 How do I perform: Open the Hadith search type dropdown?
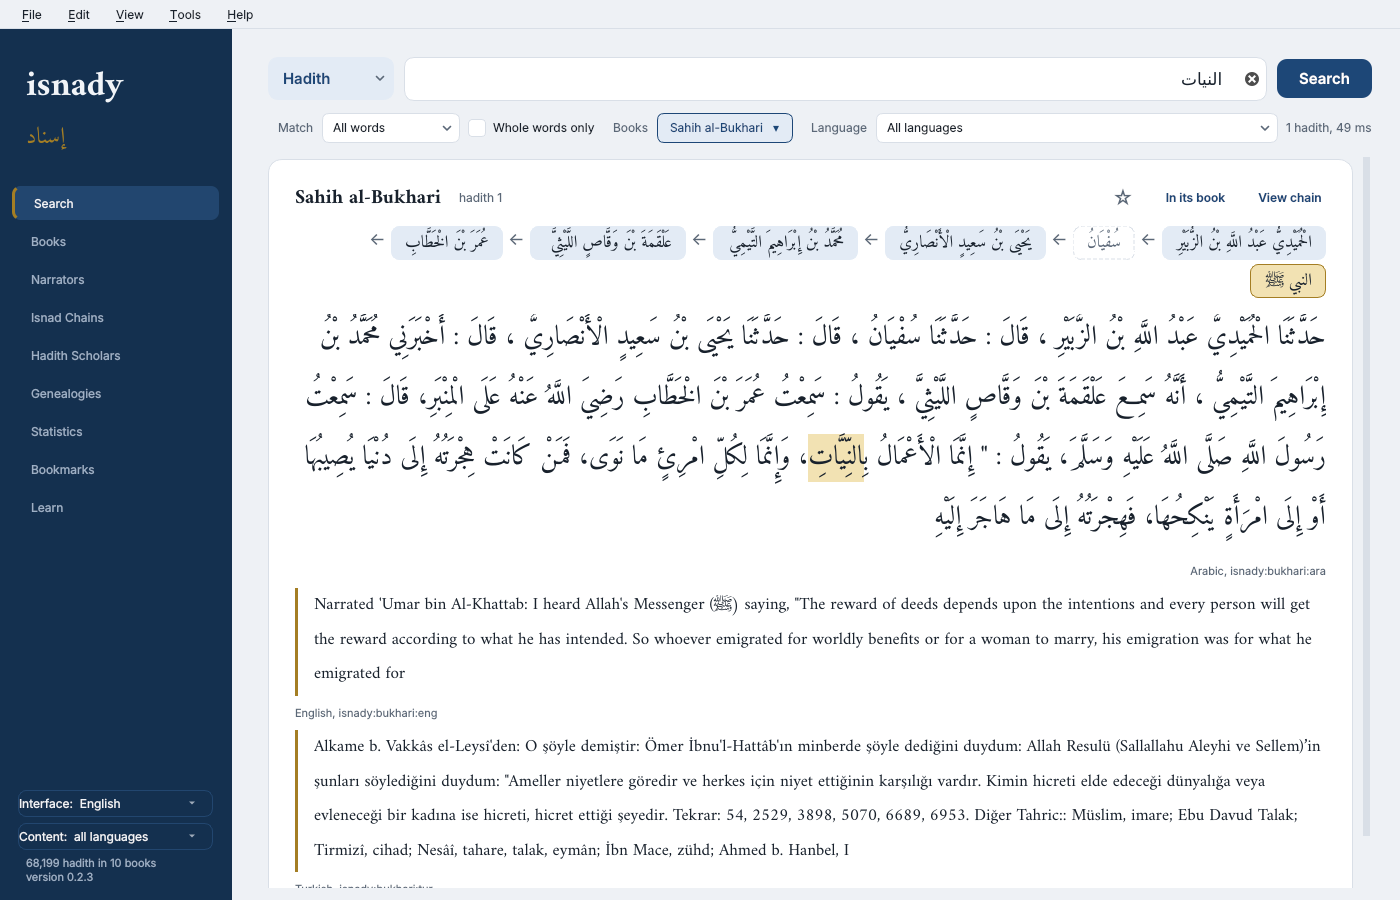(x=331, y=79)
